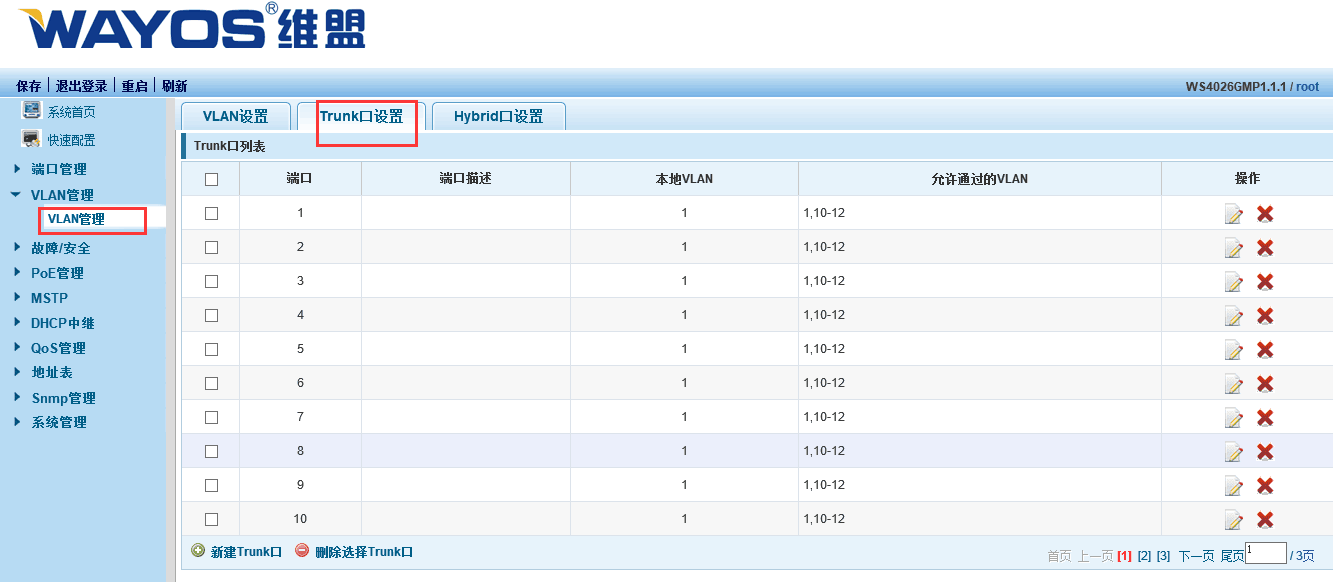Screen dimensions: 1333x582
Task: Check the box for port 10 row
Action: 211,519
